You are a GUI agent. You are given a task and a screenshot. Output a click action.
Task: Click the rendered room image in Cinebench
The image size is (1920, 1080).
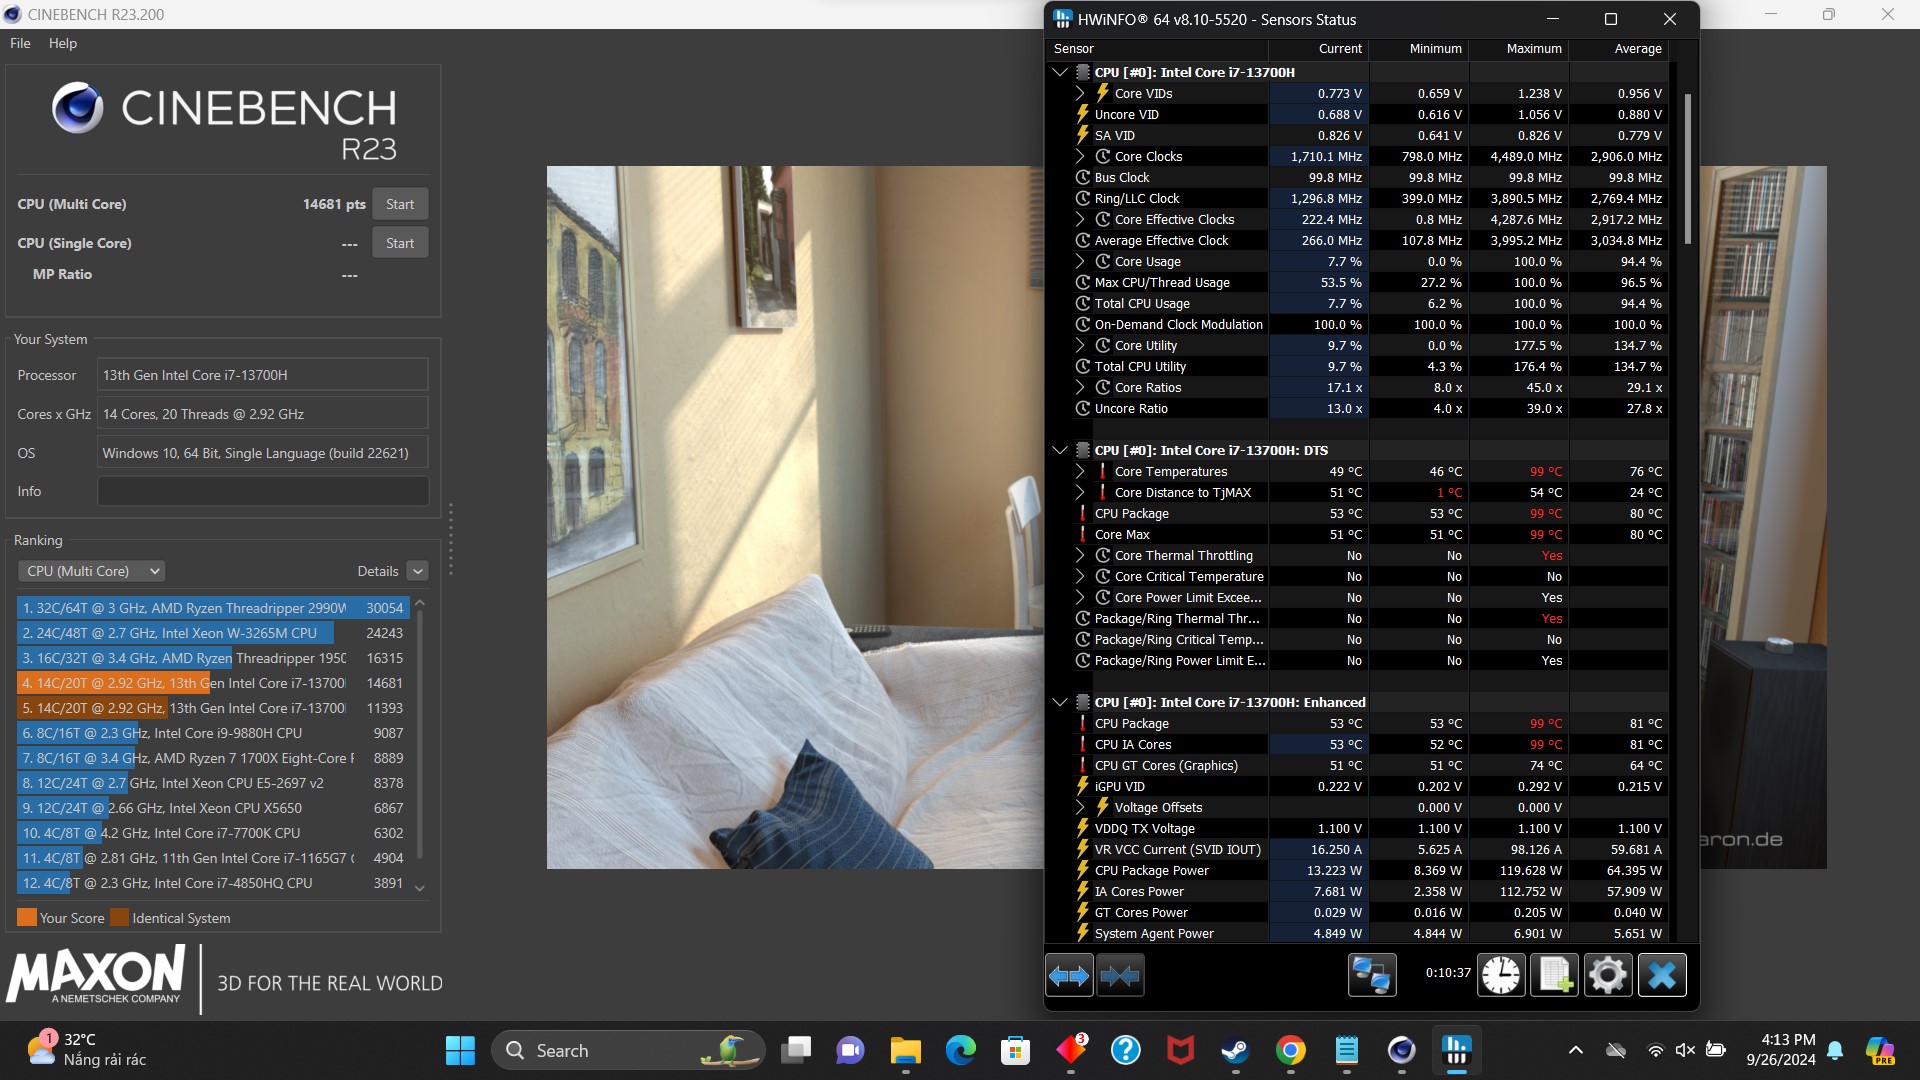coord(795,517)
